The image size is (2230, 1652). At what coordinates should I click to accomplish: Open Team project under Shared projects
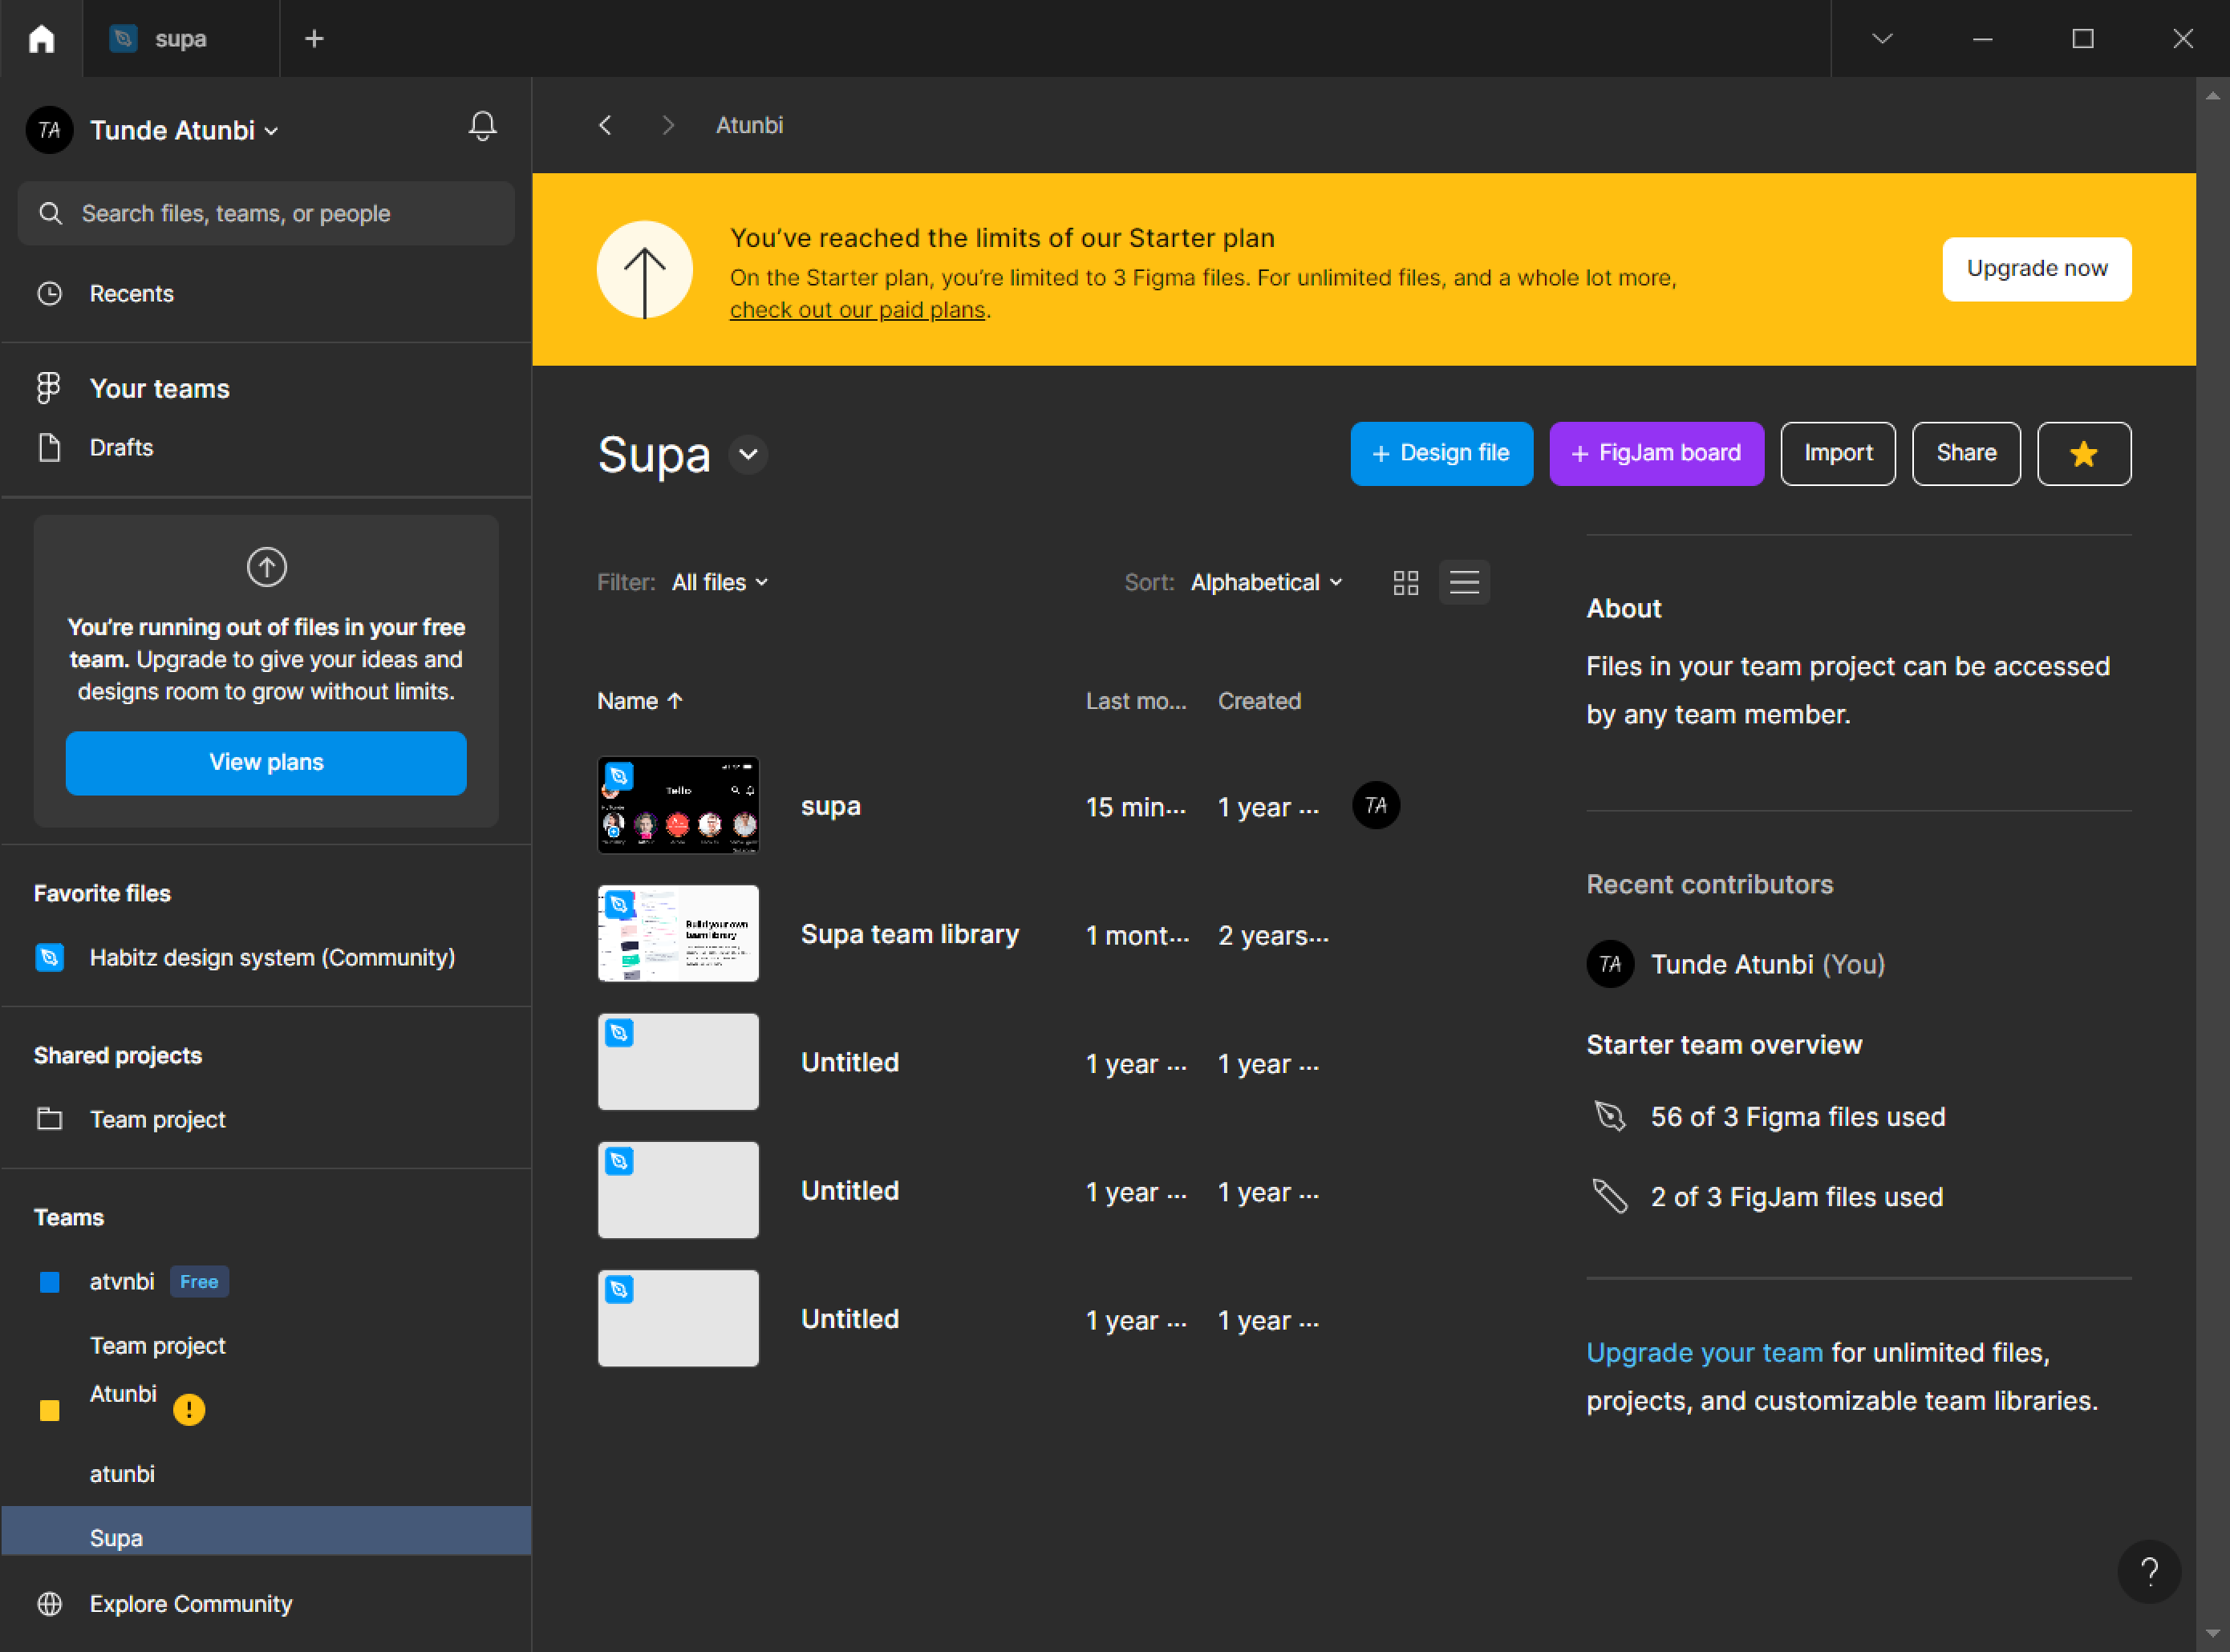pos(157,1119)
